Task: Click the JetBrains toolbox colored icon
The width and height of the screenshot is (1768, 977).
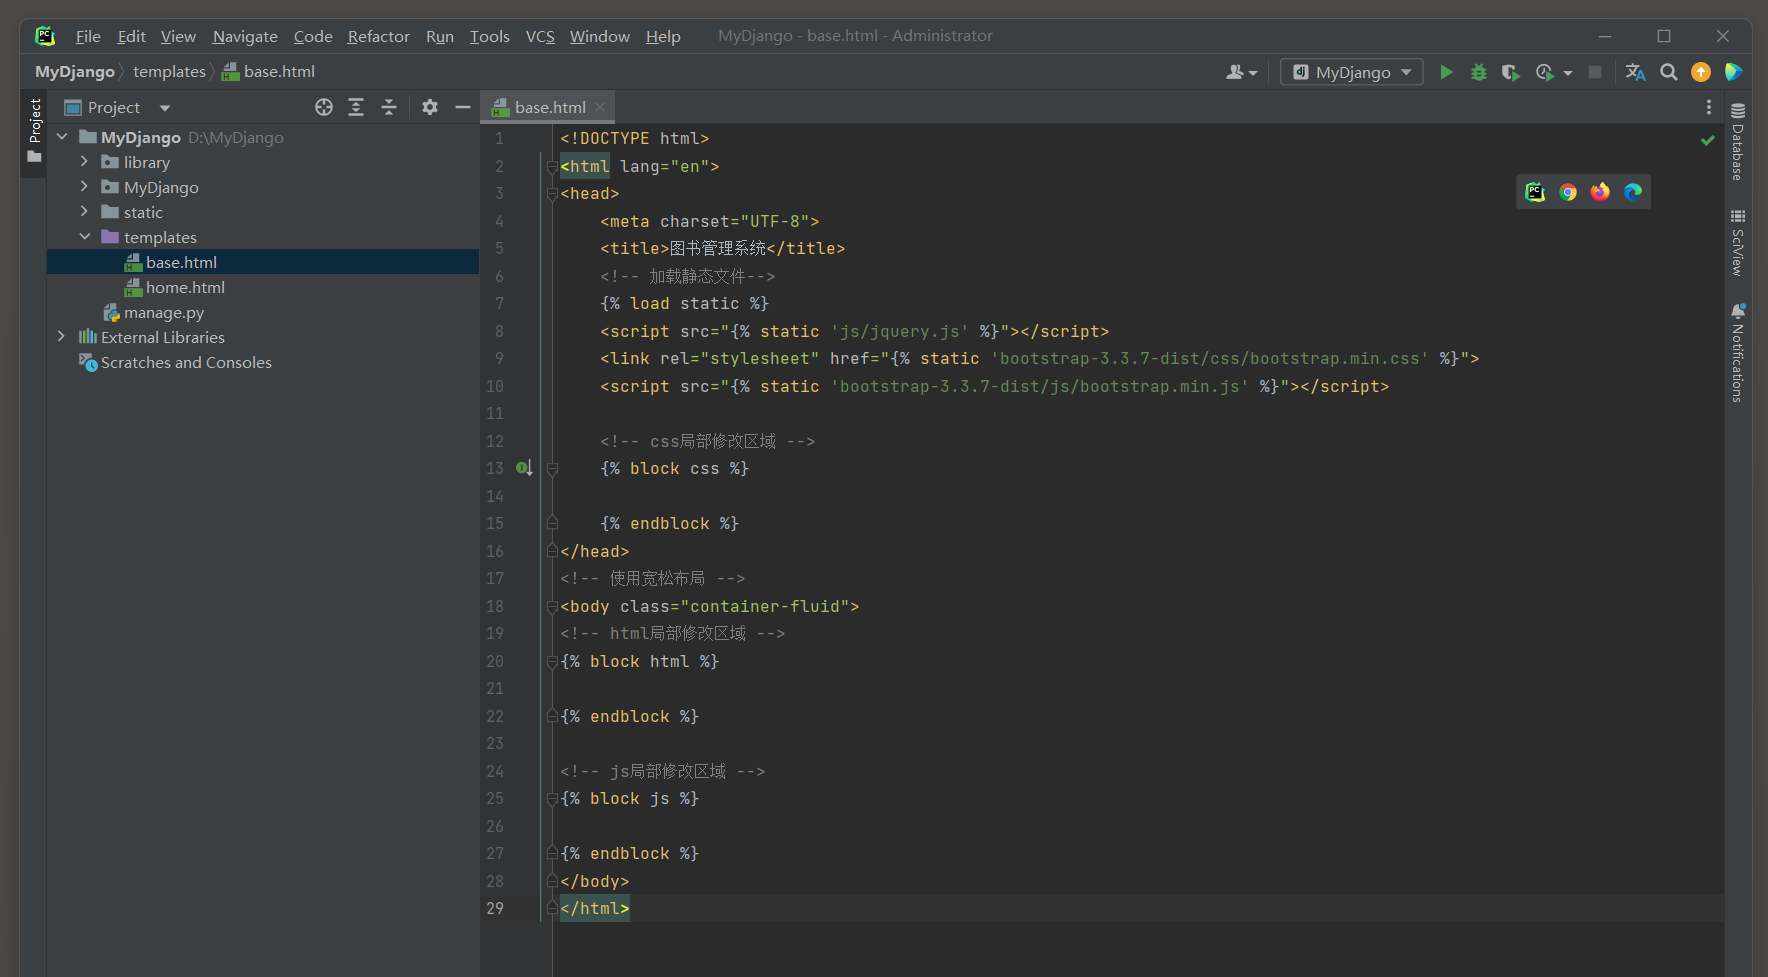Action: [x=1734, y=72]
